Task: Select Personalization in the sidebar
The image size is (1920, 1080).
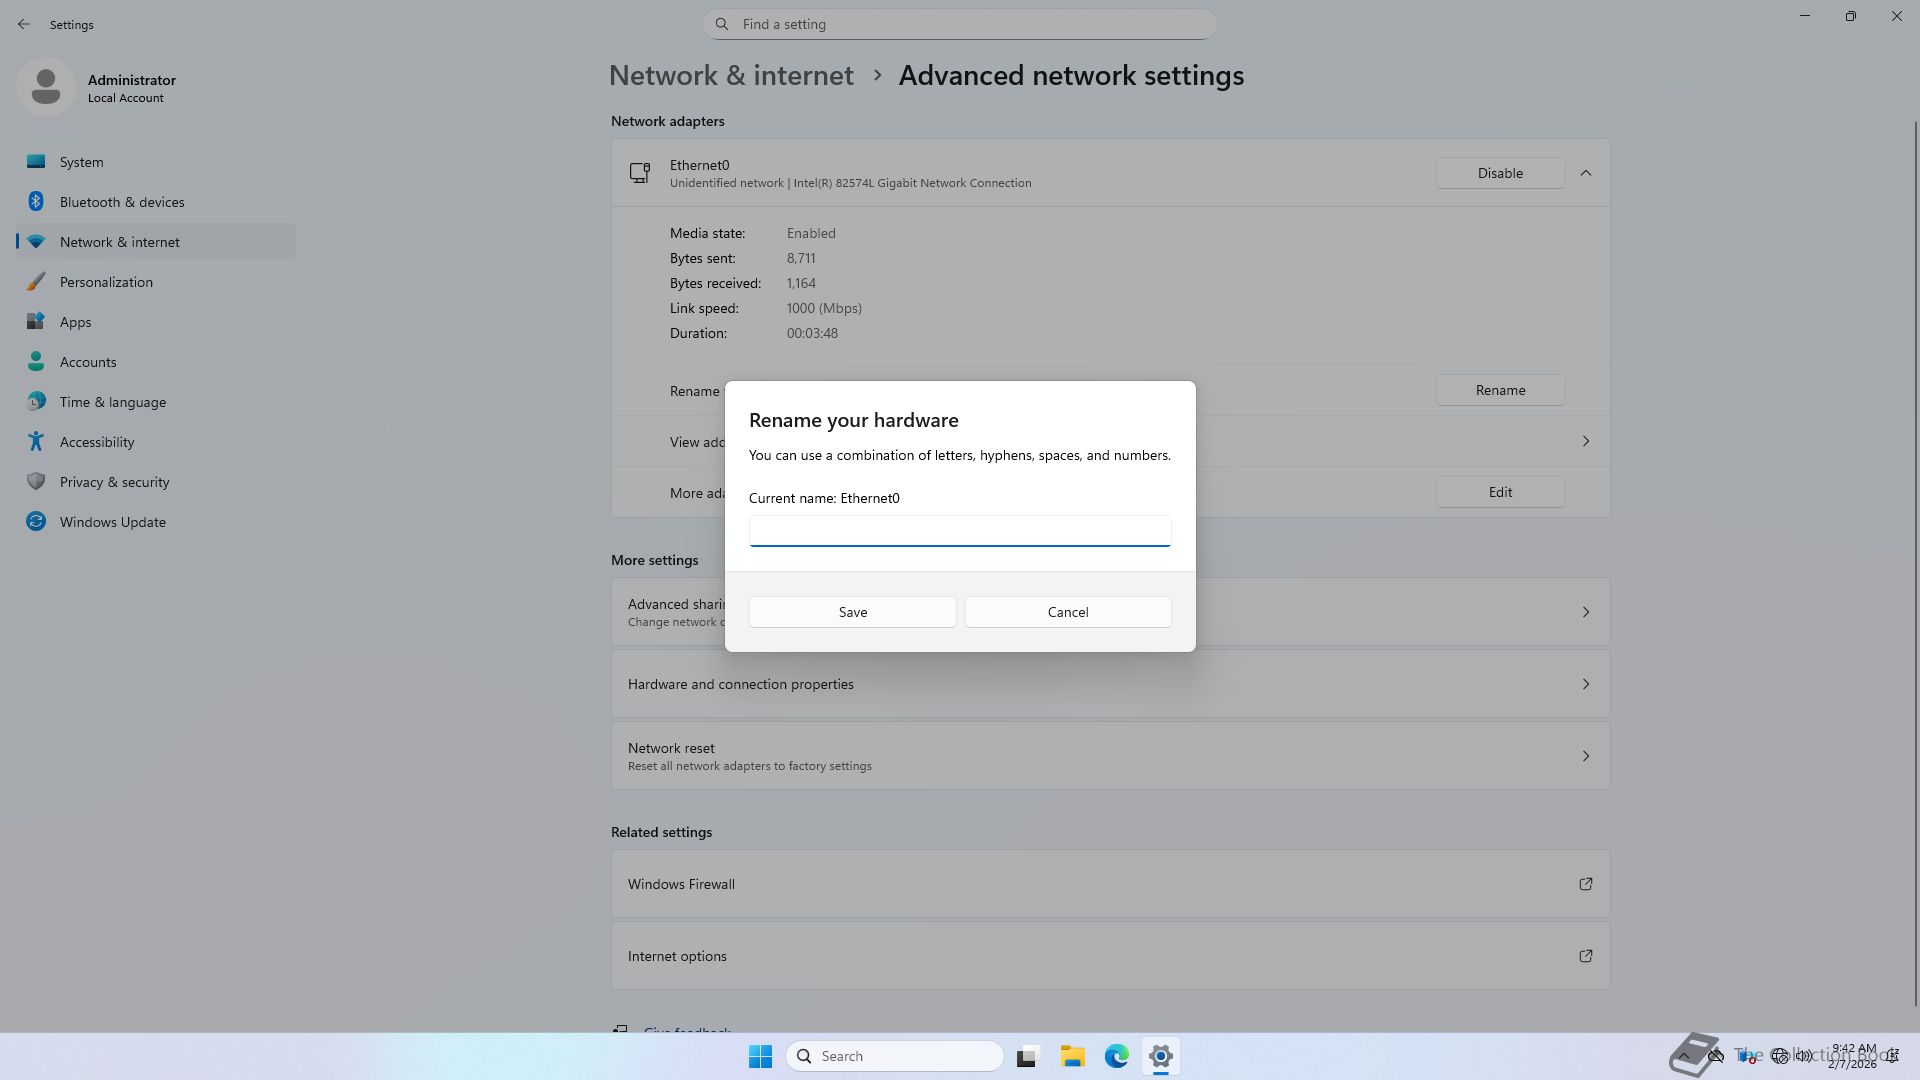Action: point(106,282)
